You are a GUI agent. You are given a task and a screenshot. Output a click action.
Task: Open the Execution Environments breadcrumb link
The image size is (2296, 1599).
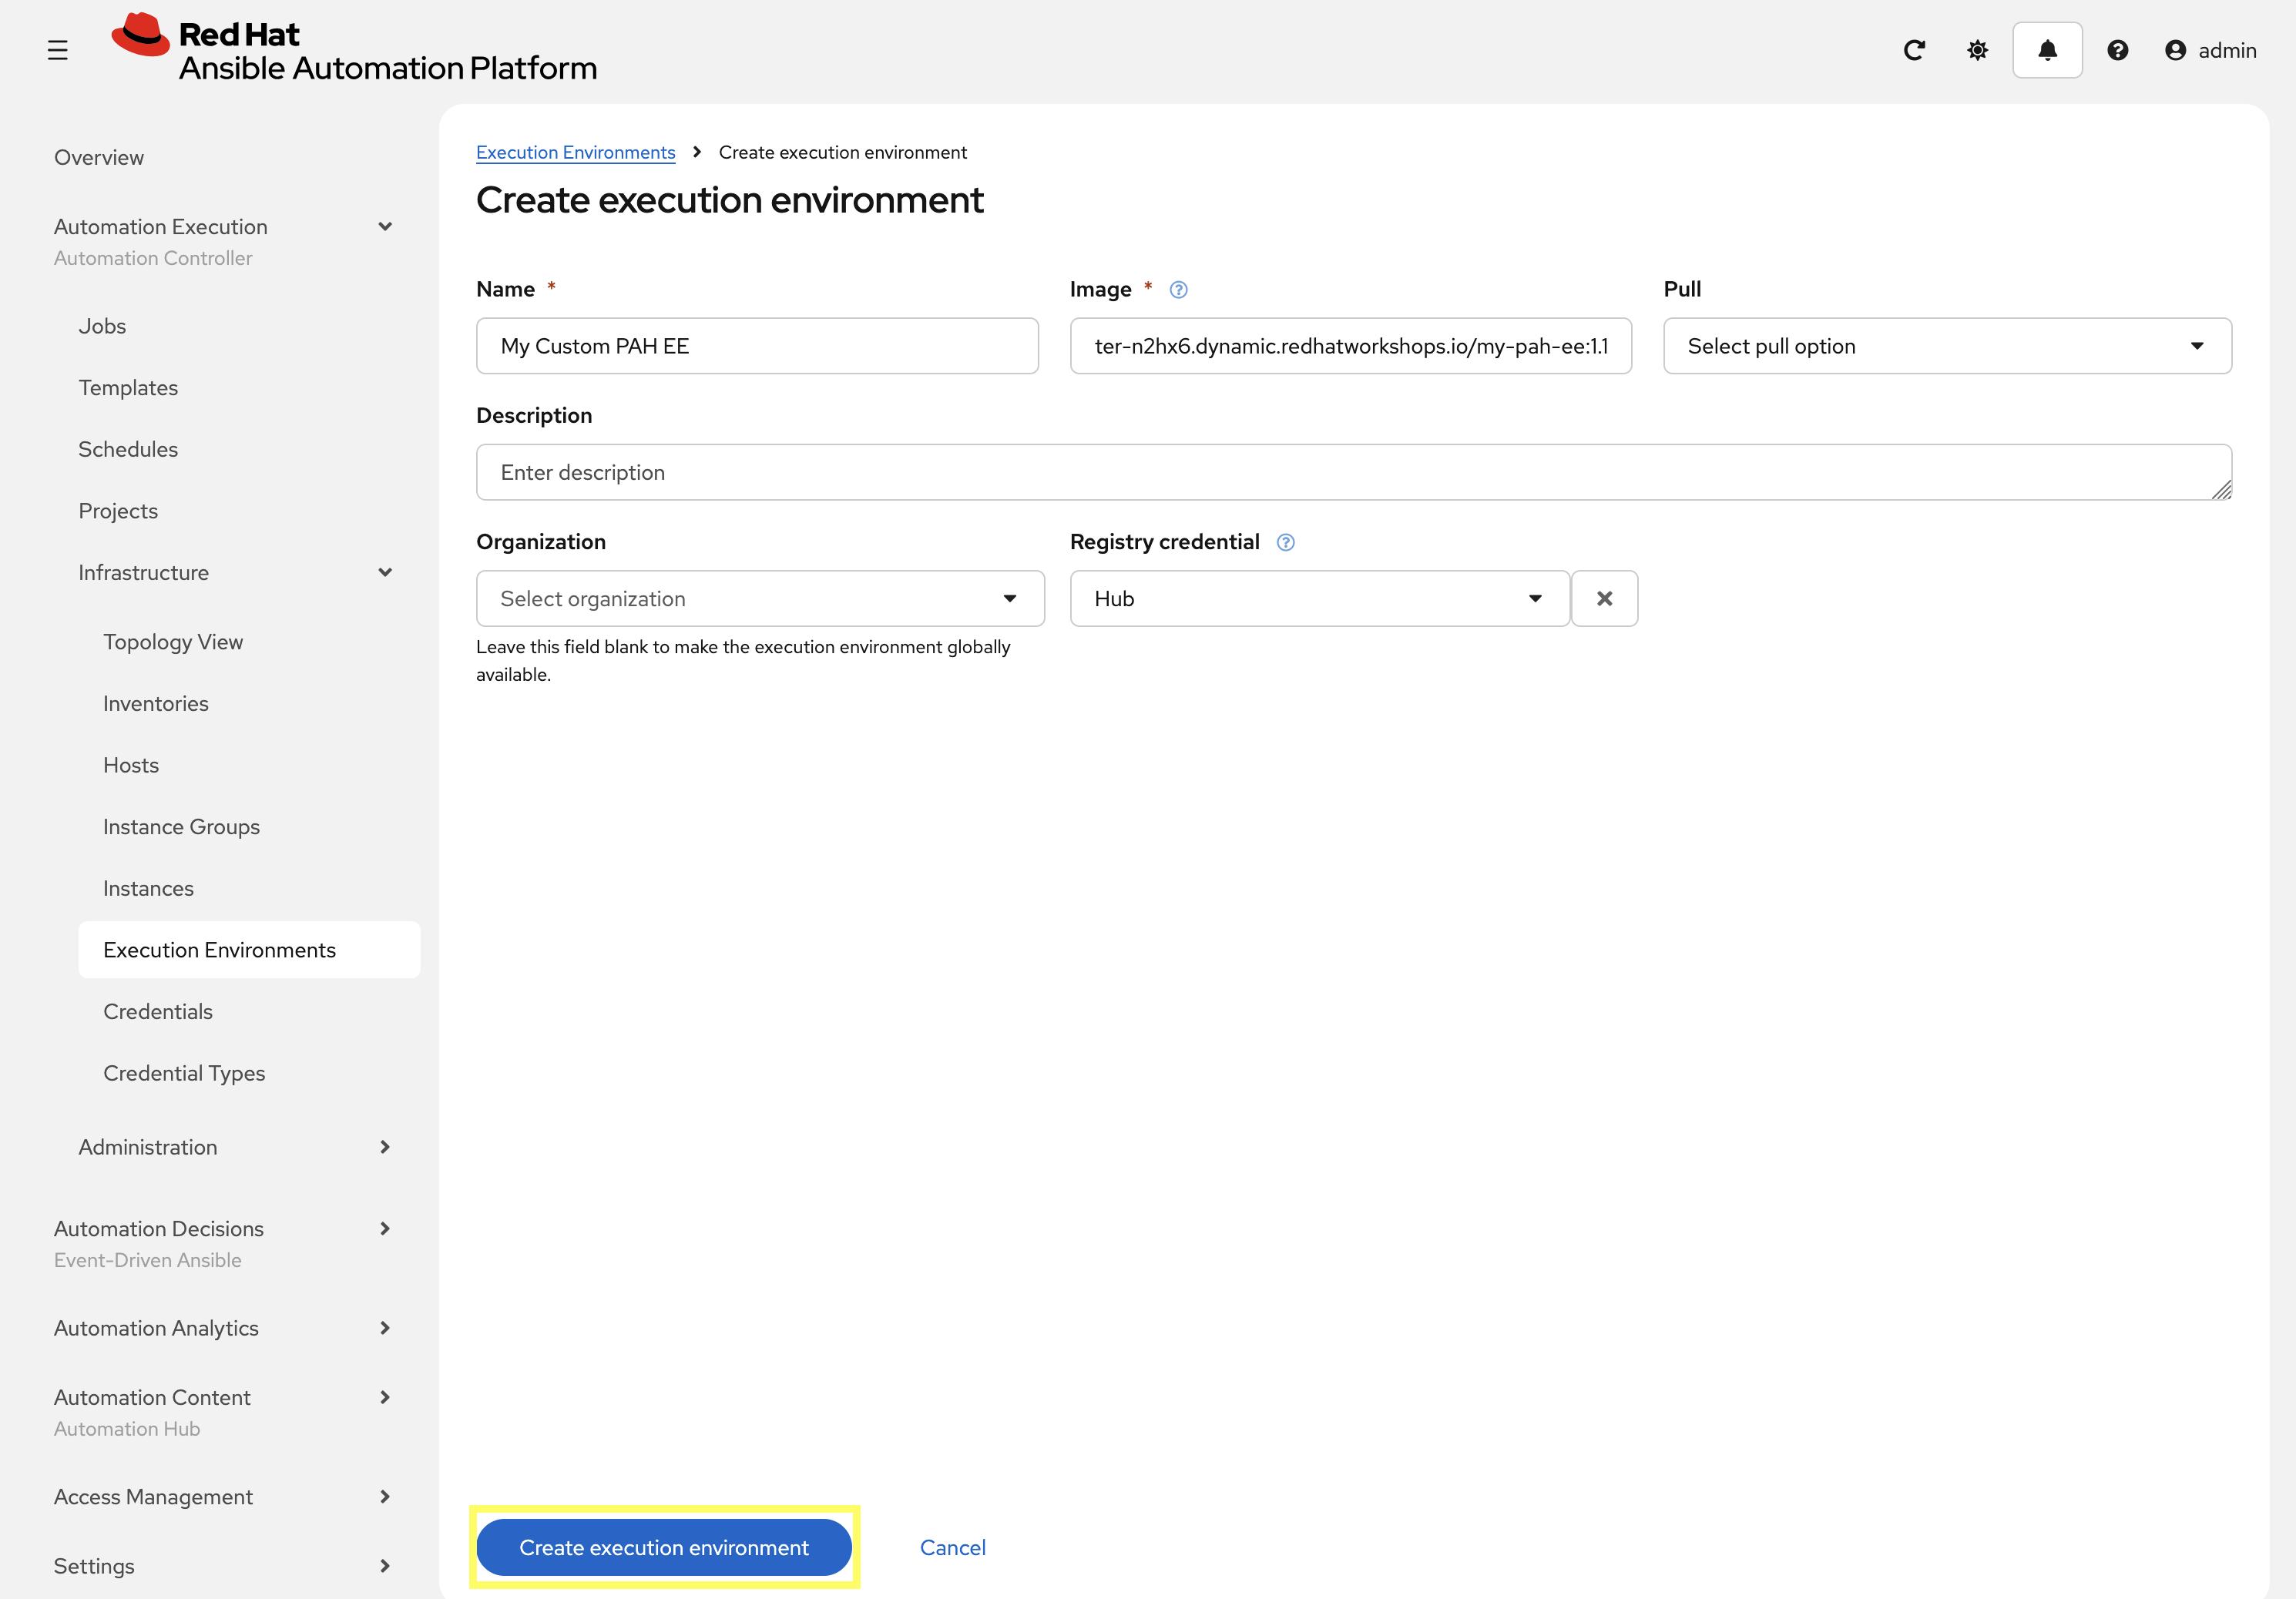coord(575,152)
